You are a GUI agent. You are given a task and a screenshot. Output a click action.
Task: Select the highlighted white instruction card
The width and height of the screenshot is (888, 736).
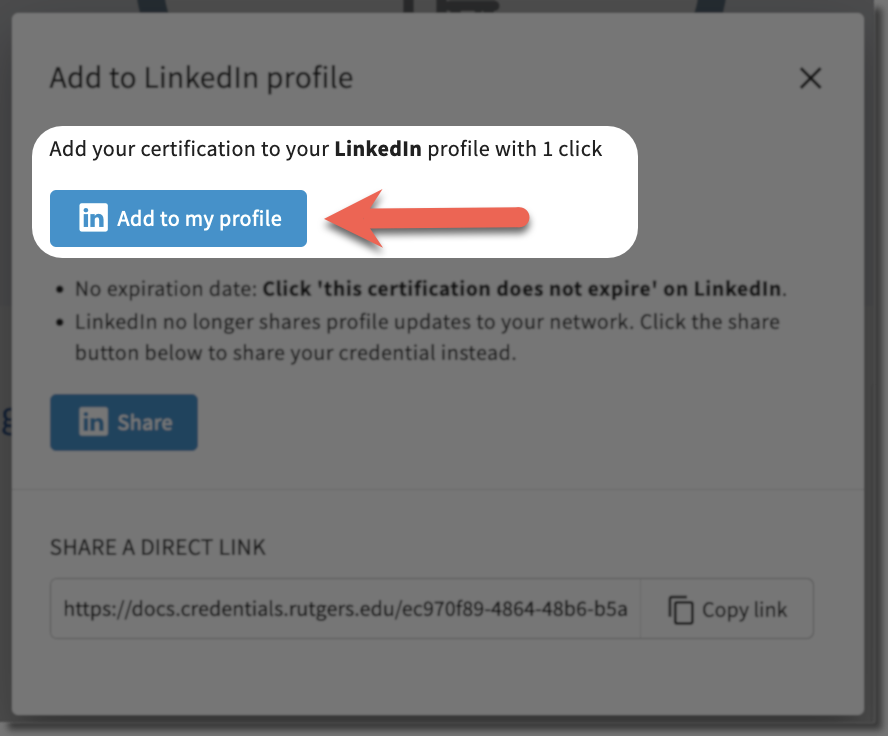point(335,190)
